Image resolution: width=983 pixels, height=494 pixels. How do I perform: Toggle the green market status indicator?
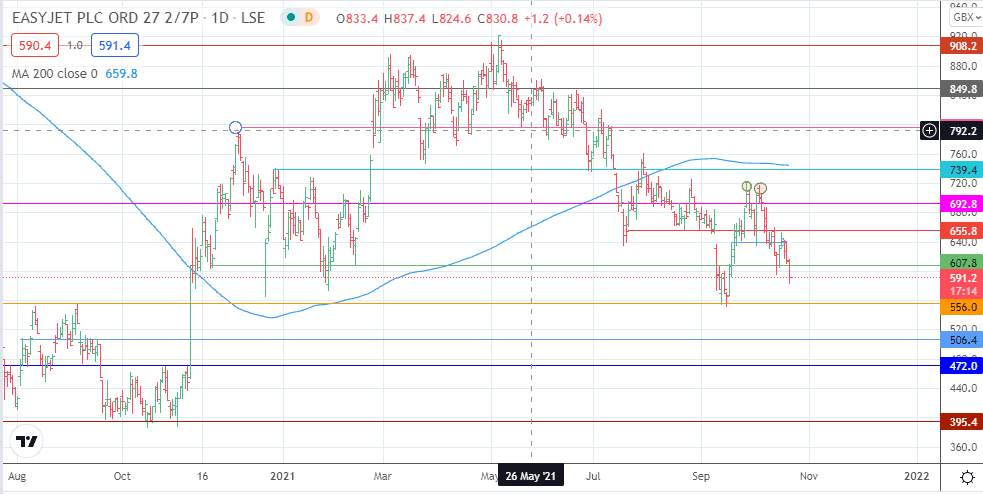pos(290,18)
